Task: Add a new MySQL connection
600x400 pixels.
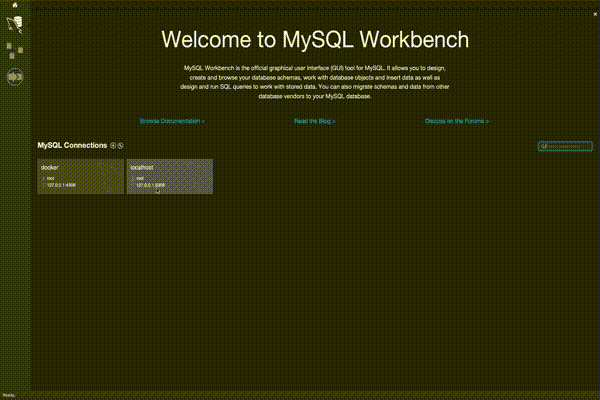Action: [113, 145]
